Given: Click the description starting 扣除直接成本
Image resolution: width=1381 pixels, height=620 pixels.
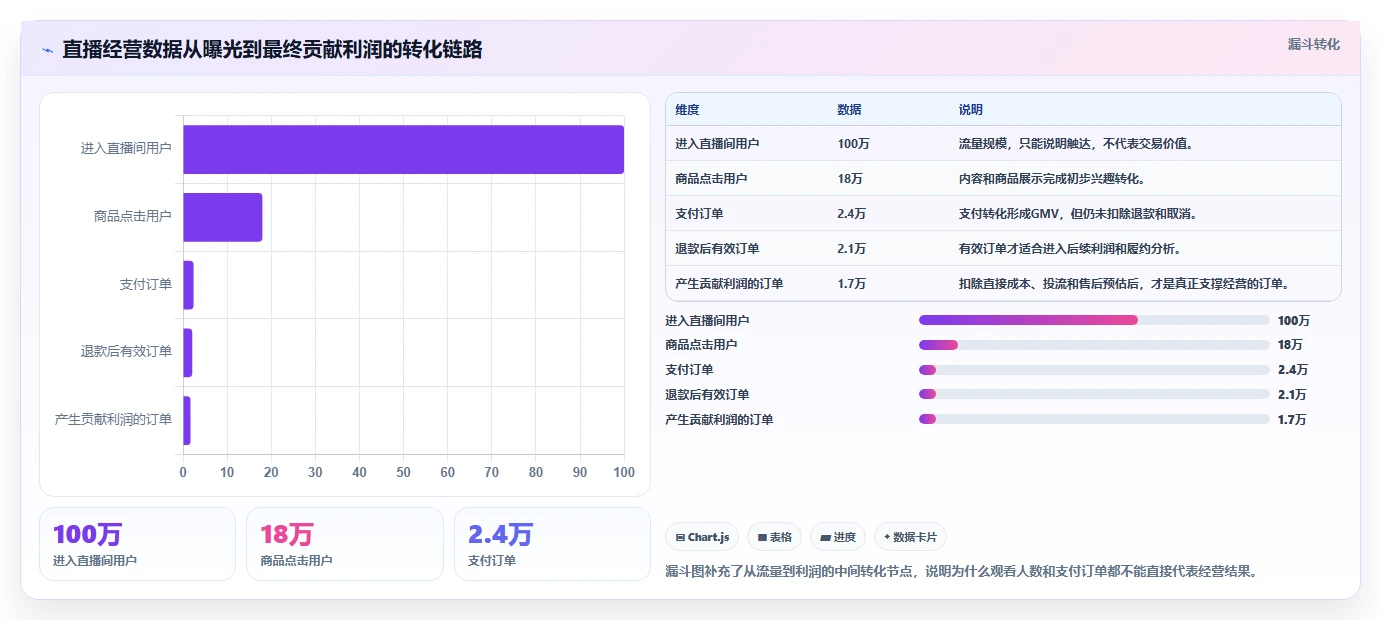Looking at the screenshot, I should pos(1123,284).
